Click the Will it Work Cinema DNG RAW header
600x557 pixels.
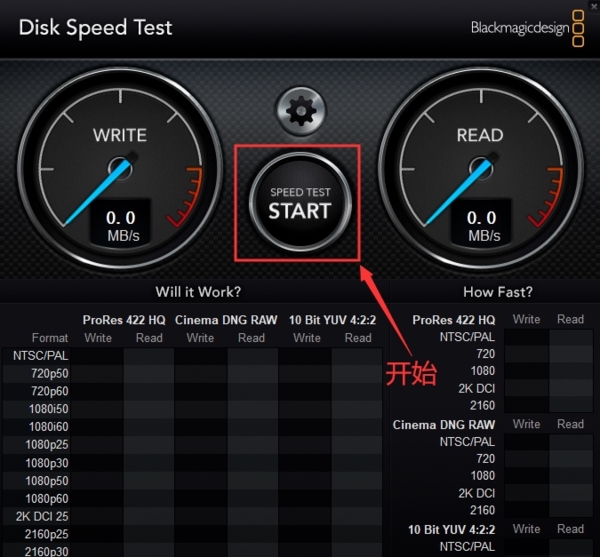coord(226,320)
